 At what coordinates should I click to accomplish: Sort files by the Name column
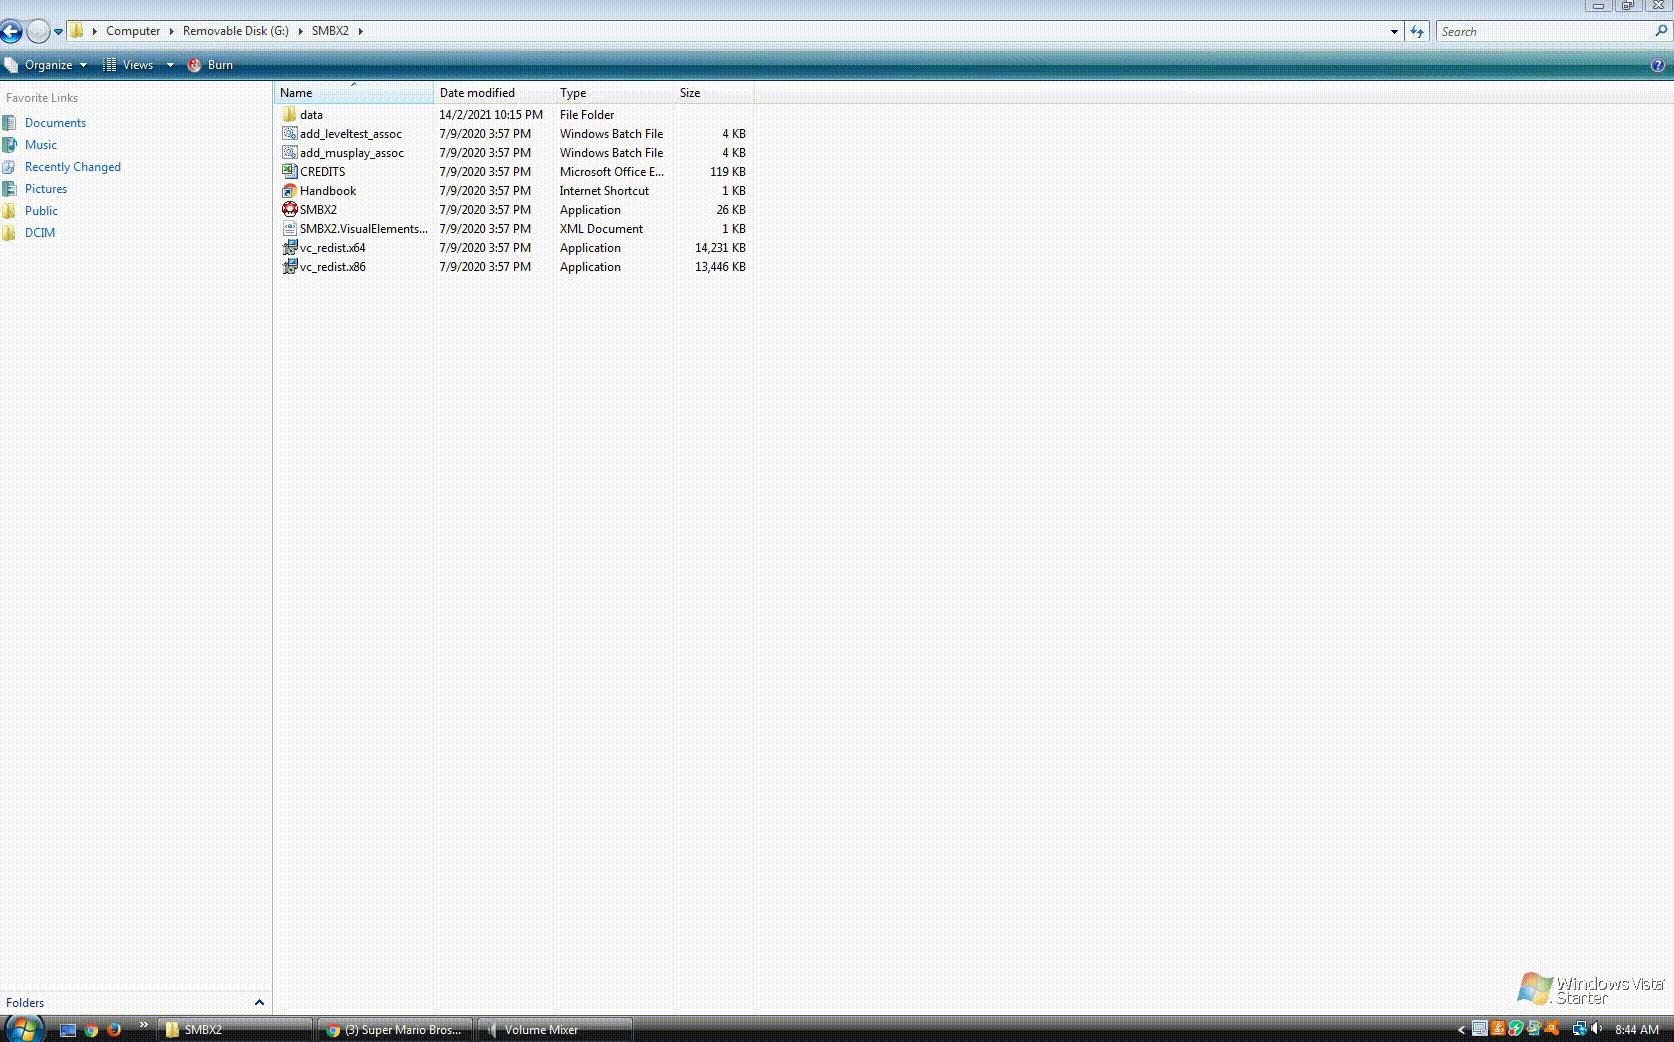click(354, 93)
